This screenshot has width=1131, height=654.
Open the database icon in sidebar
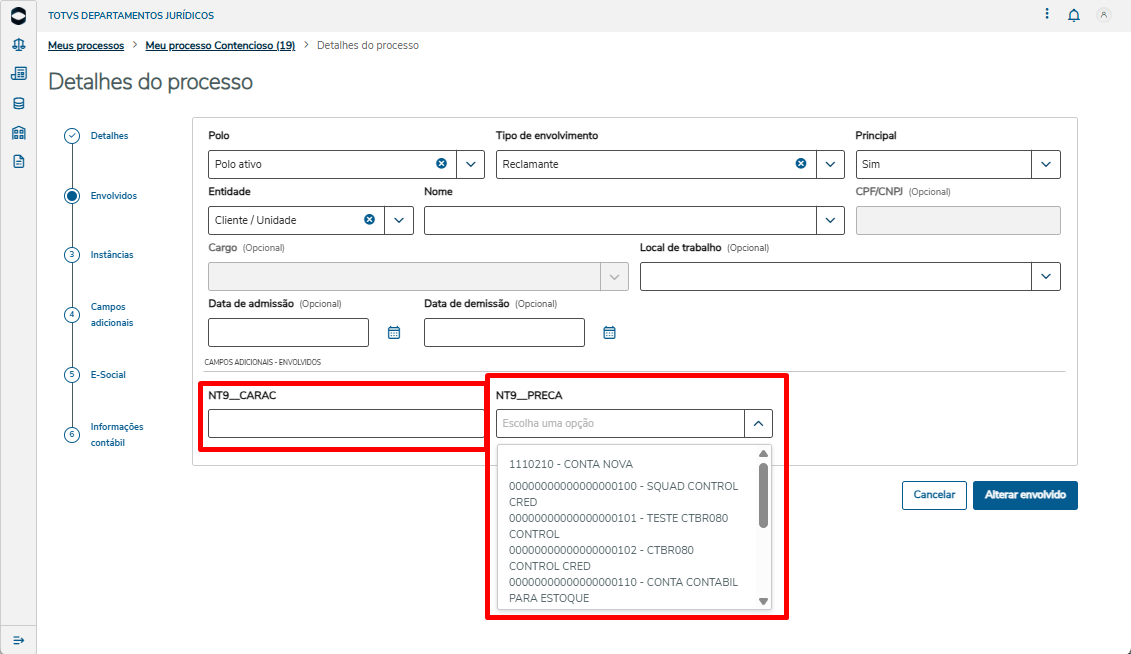18,103
